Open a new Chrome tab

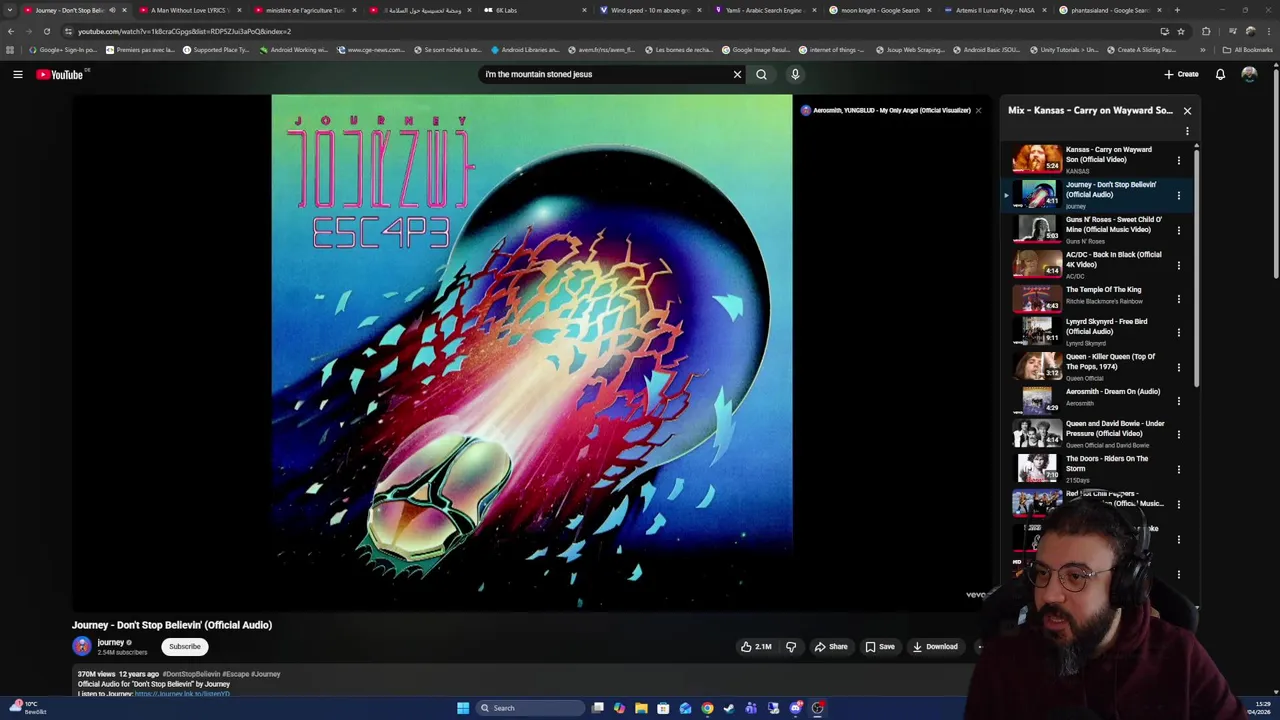1177,10
